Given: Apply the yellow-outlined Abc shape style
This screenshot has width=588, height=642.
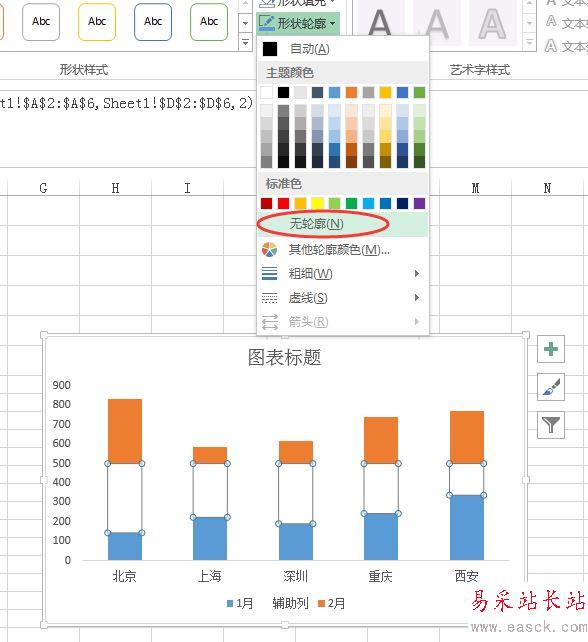Looking at the screenshot, I should point(97,22).
